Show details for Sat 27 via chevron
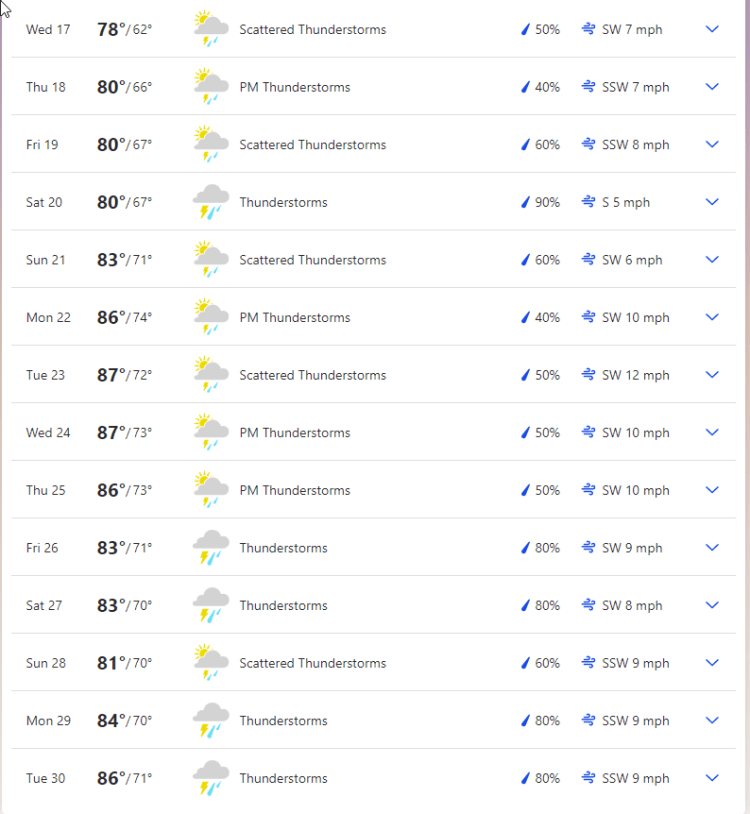 [x=712, y=605]
